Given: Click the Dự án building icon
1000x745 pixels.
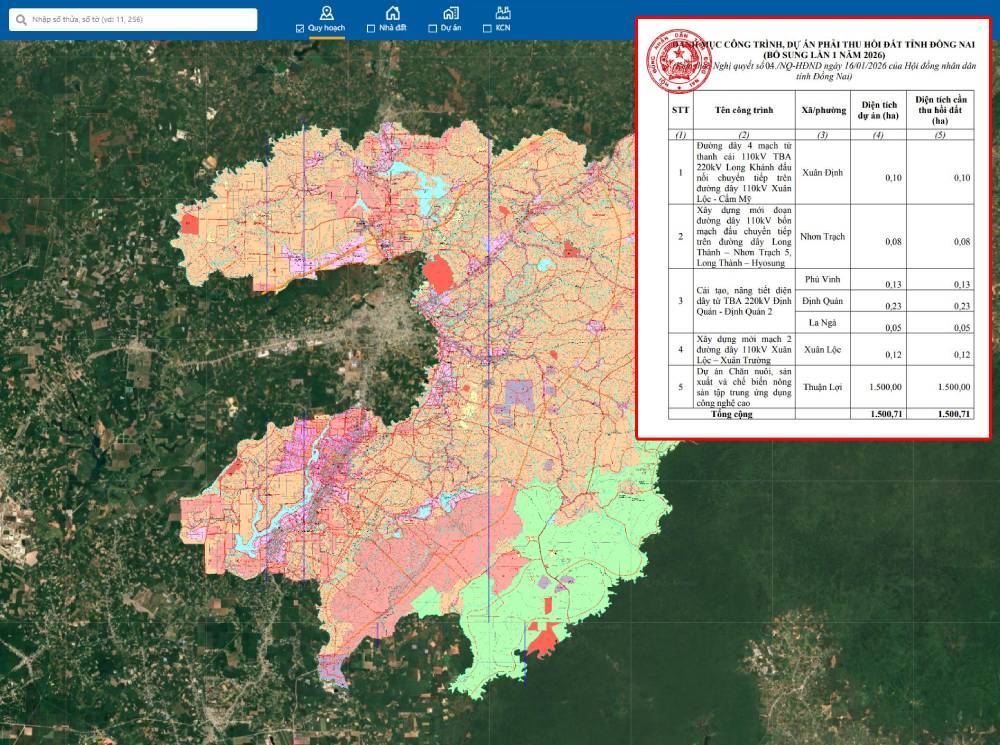Looking at the screenshot, I should pos(452,12).
